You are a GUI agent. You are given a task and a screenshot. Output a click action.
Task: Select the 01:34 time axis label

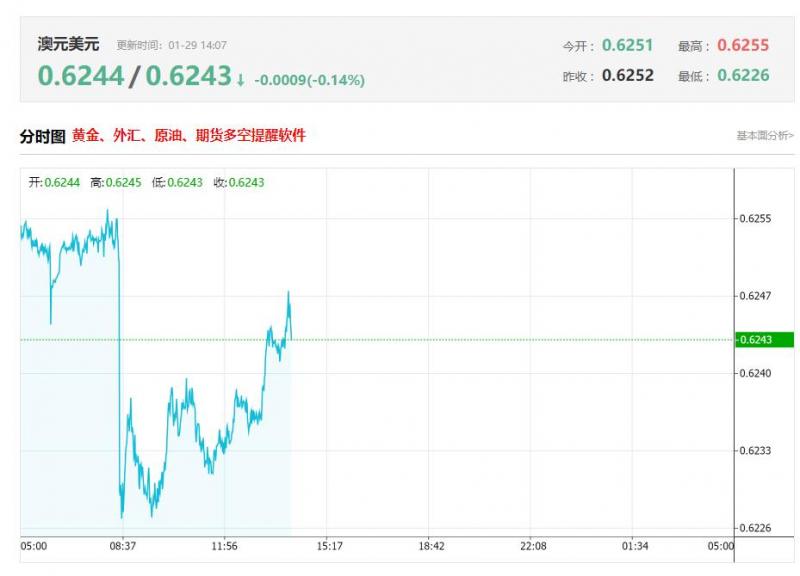tap(635, 546)
